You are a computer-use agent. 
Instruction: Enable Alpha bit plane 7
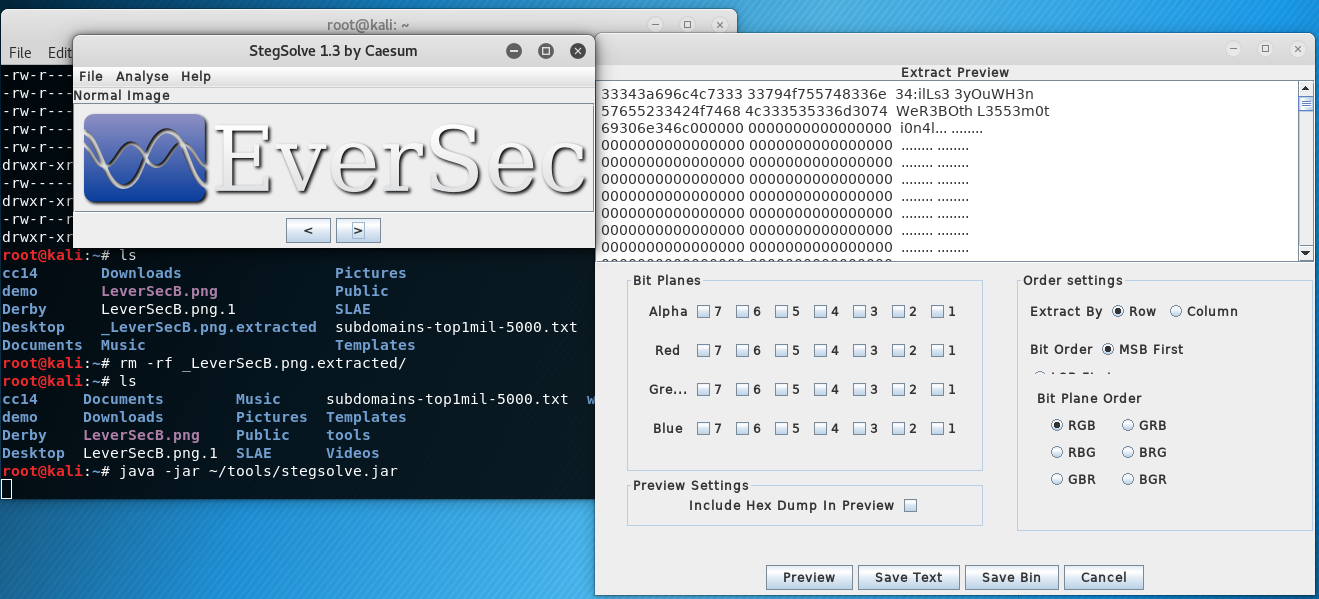[704, 311]
